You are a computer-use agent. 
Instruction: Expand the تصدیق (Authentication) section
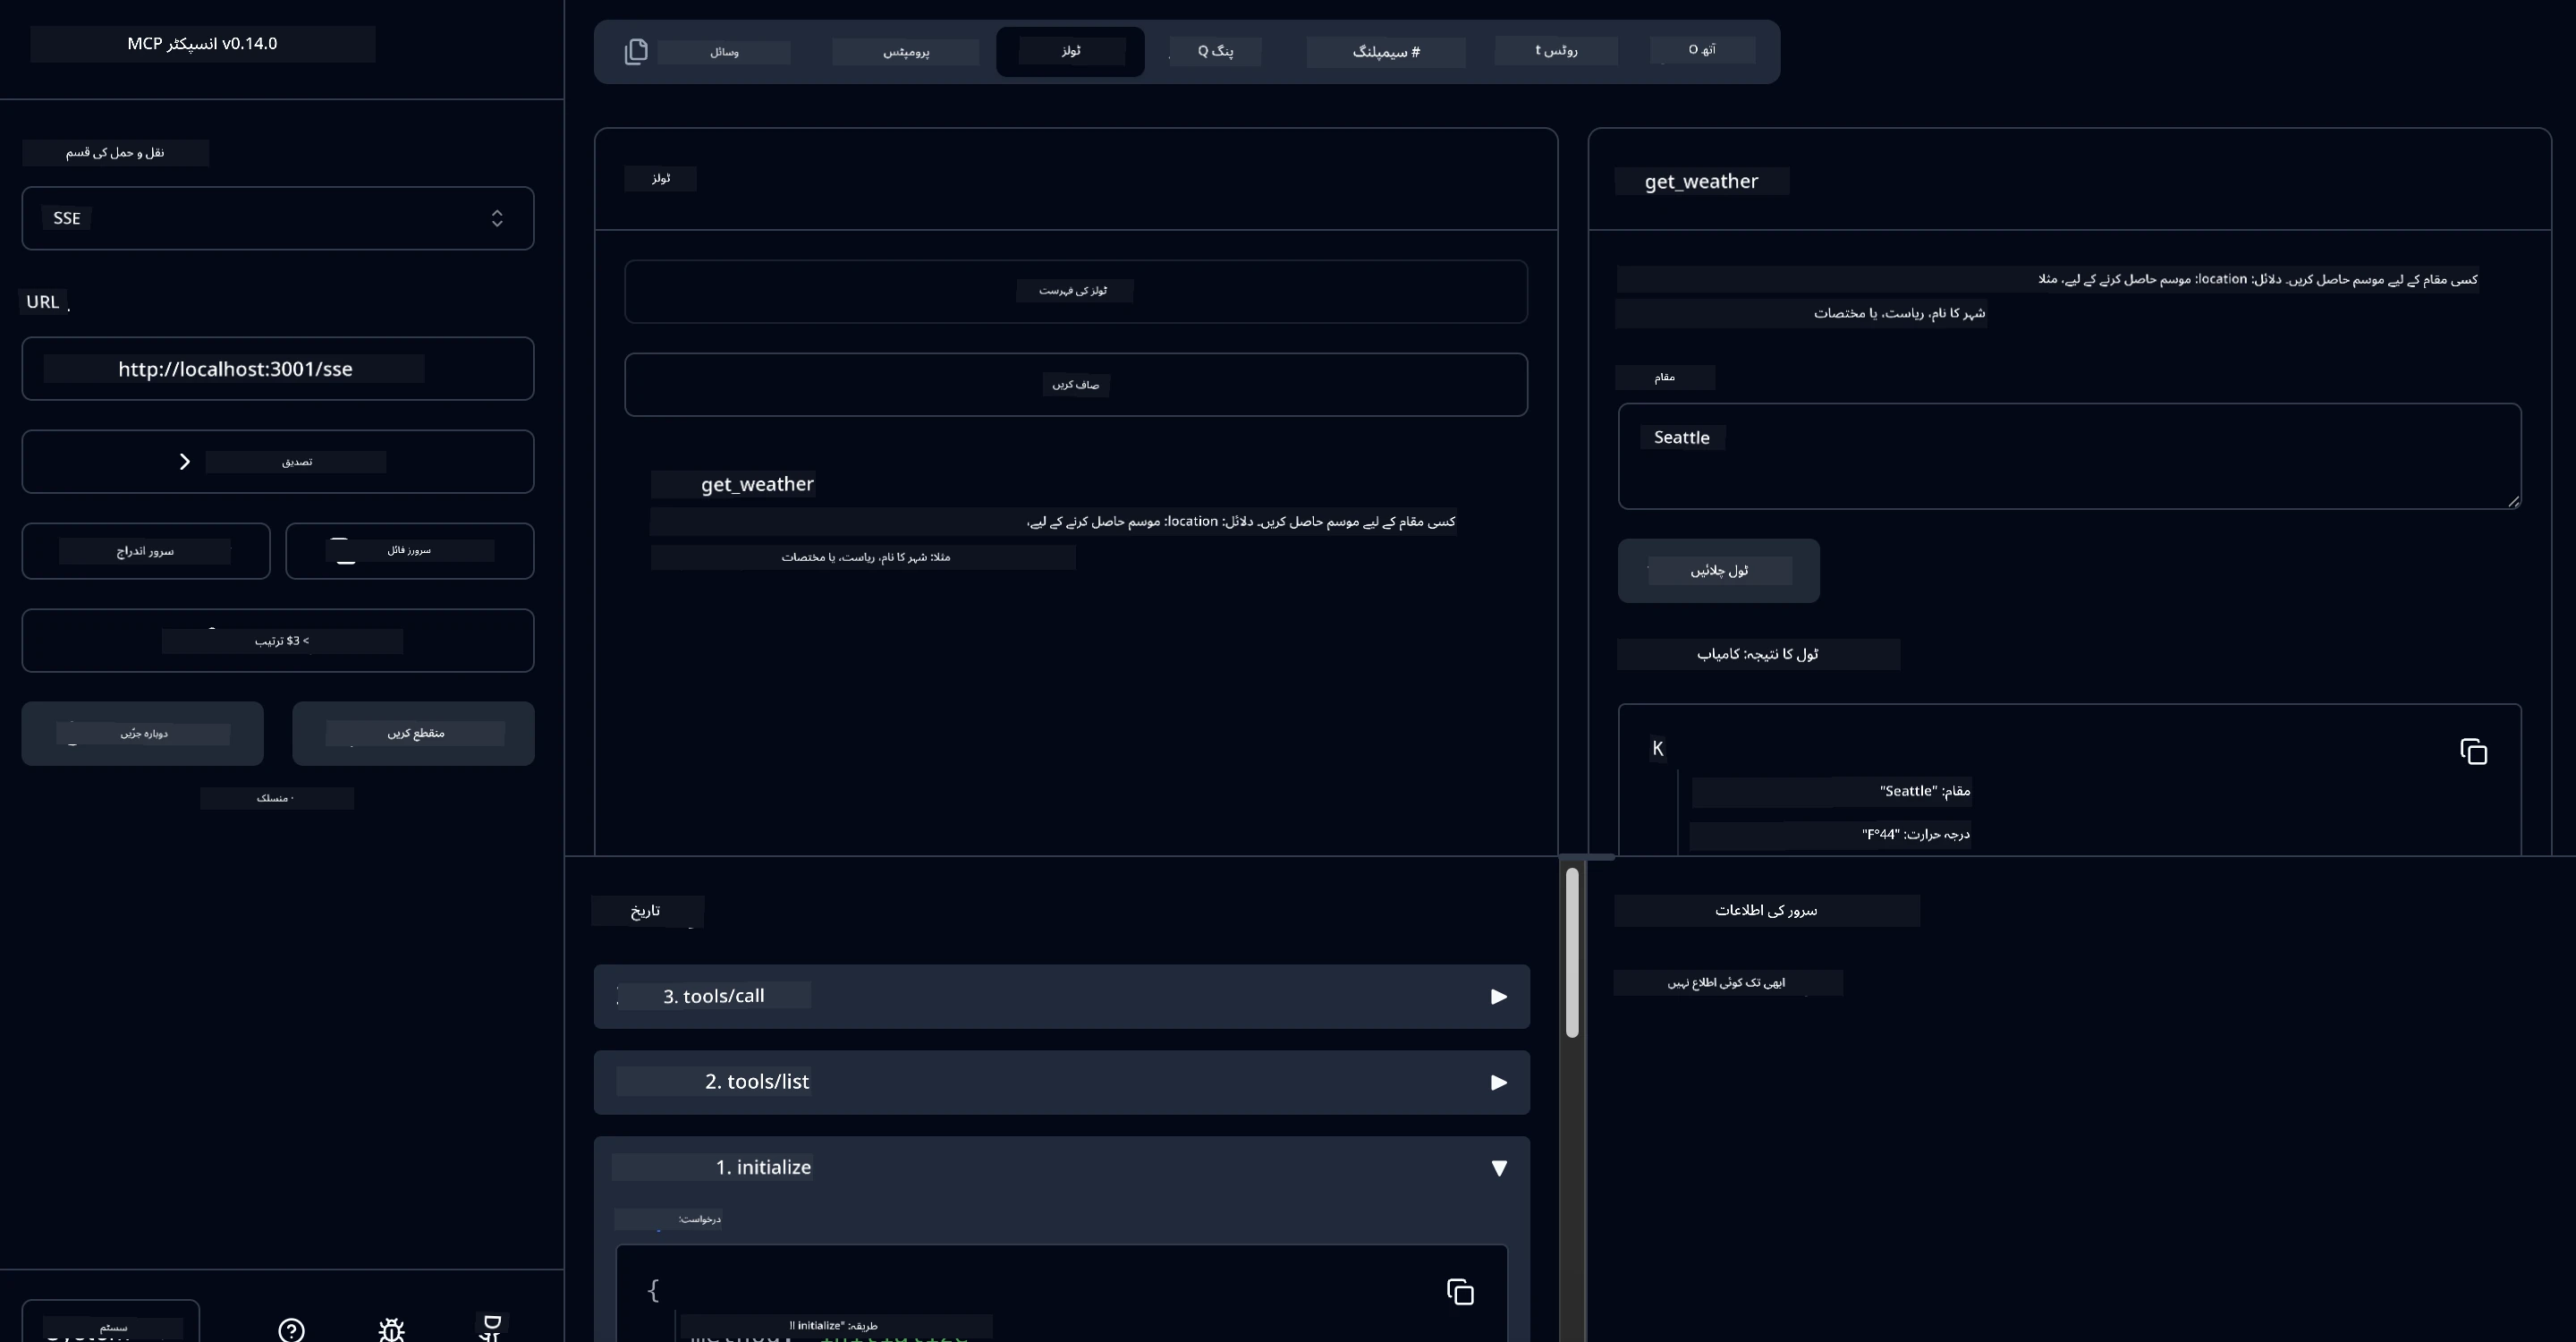click(278, 461)
